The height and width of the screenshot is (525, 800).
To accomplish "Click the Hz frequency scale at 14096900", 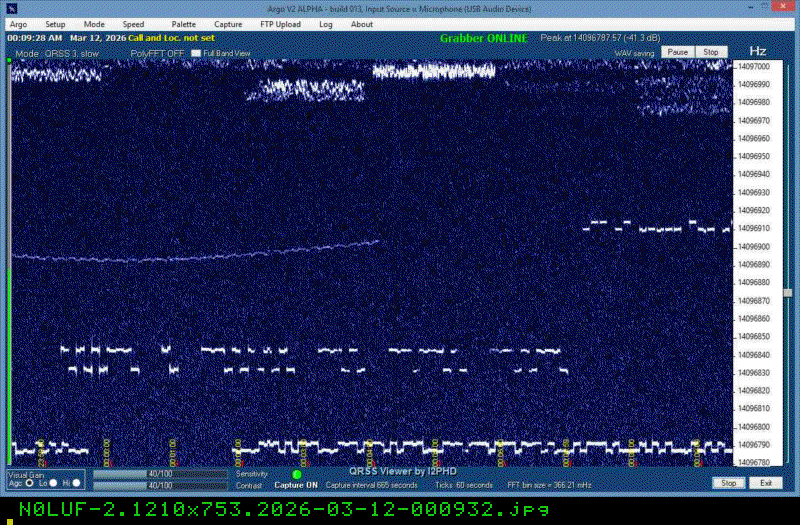I will 754,246.
